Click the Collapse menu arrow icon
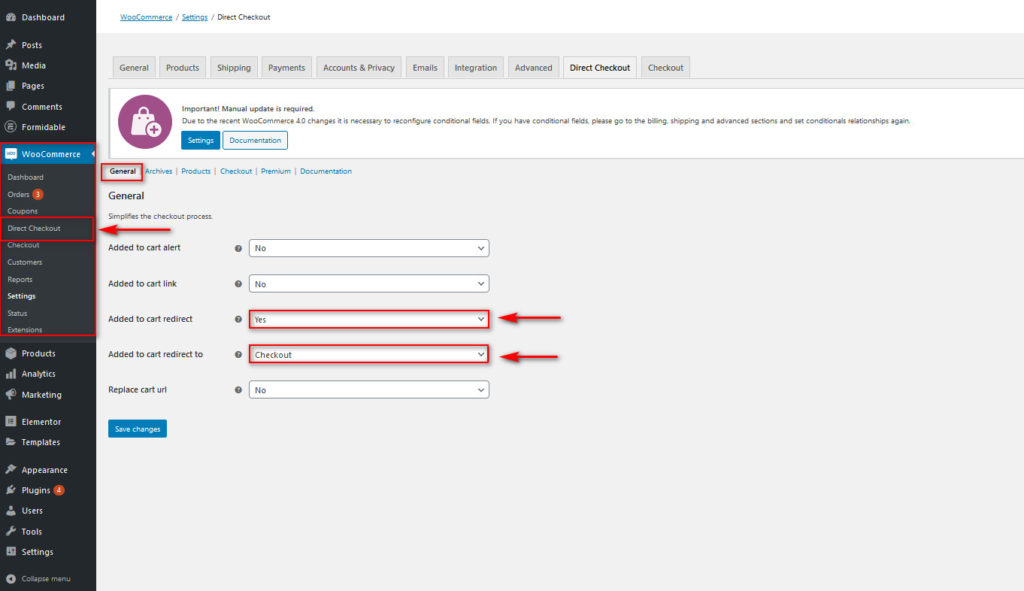Screen dimensions: 1024x591 click(11, 579)
